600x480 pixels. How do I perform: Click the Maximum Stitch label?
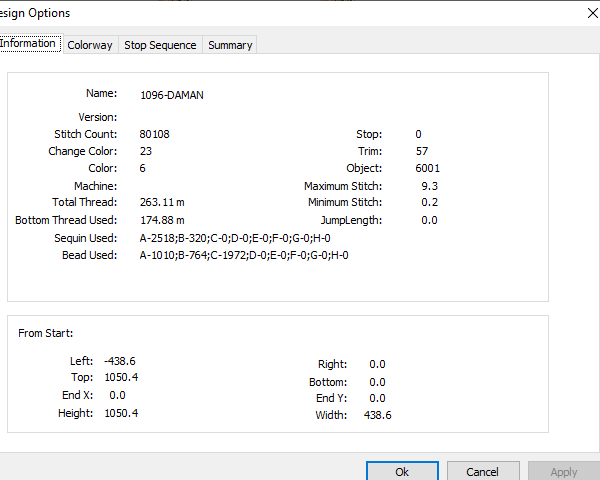(343, 186)
